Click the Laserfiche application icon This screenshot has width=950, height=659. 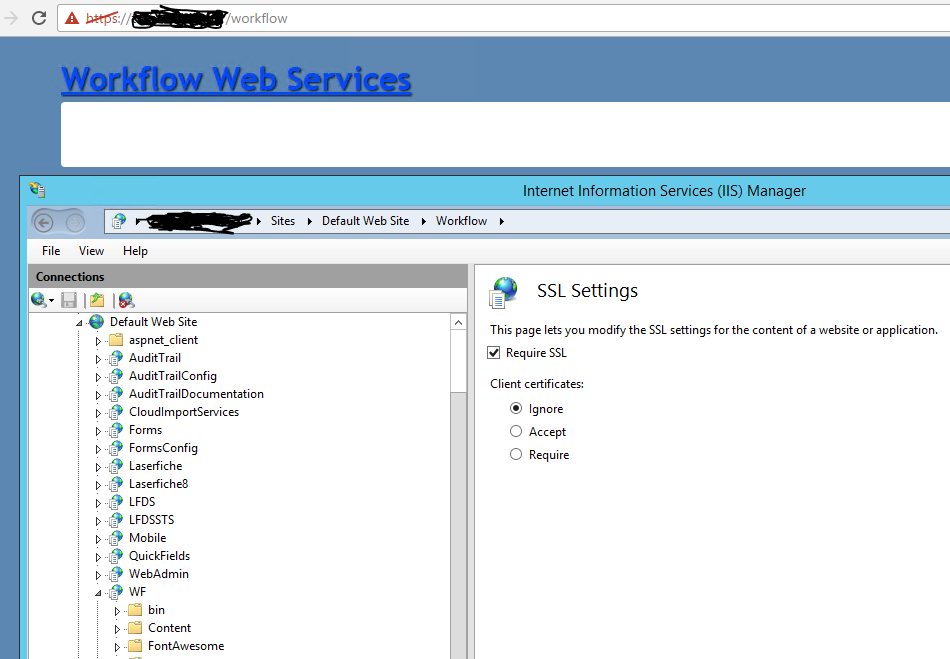(116, 466)
